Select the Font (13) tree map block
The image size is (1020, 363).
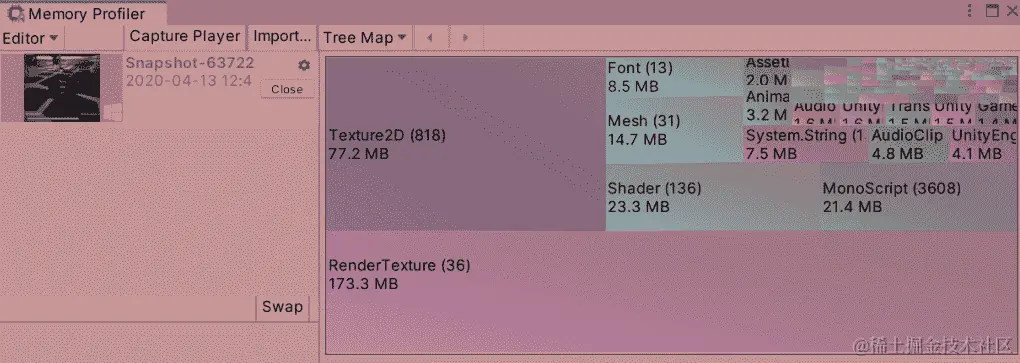click(x=675, y=77)
